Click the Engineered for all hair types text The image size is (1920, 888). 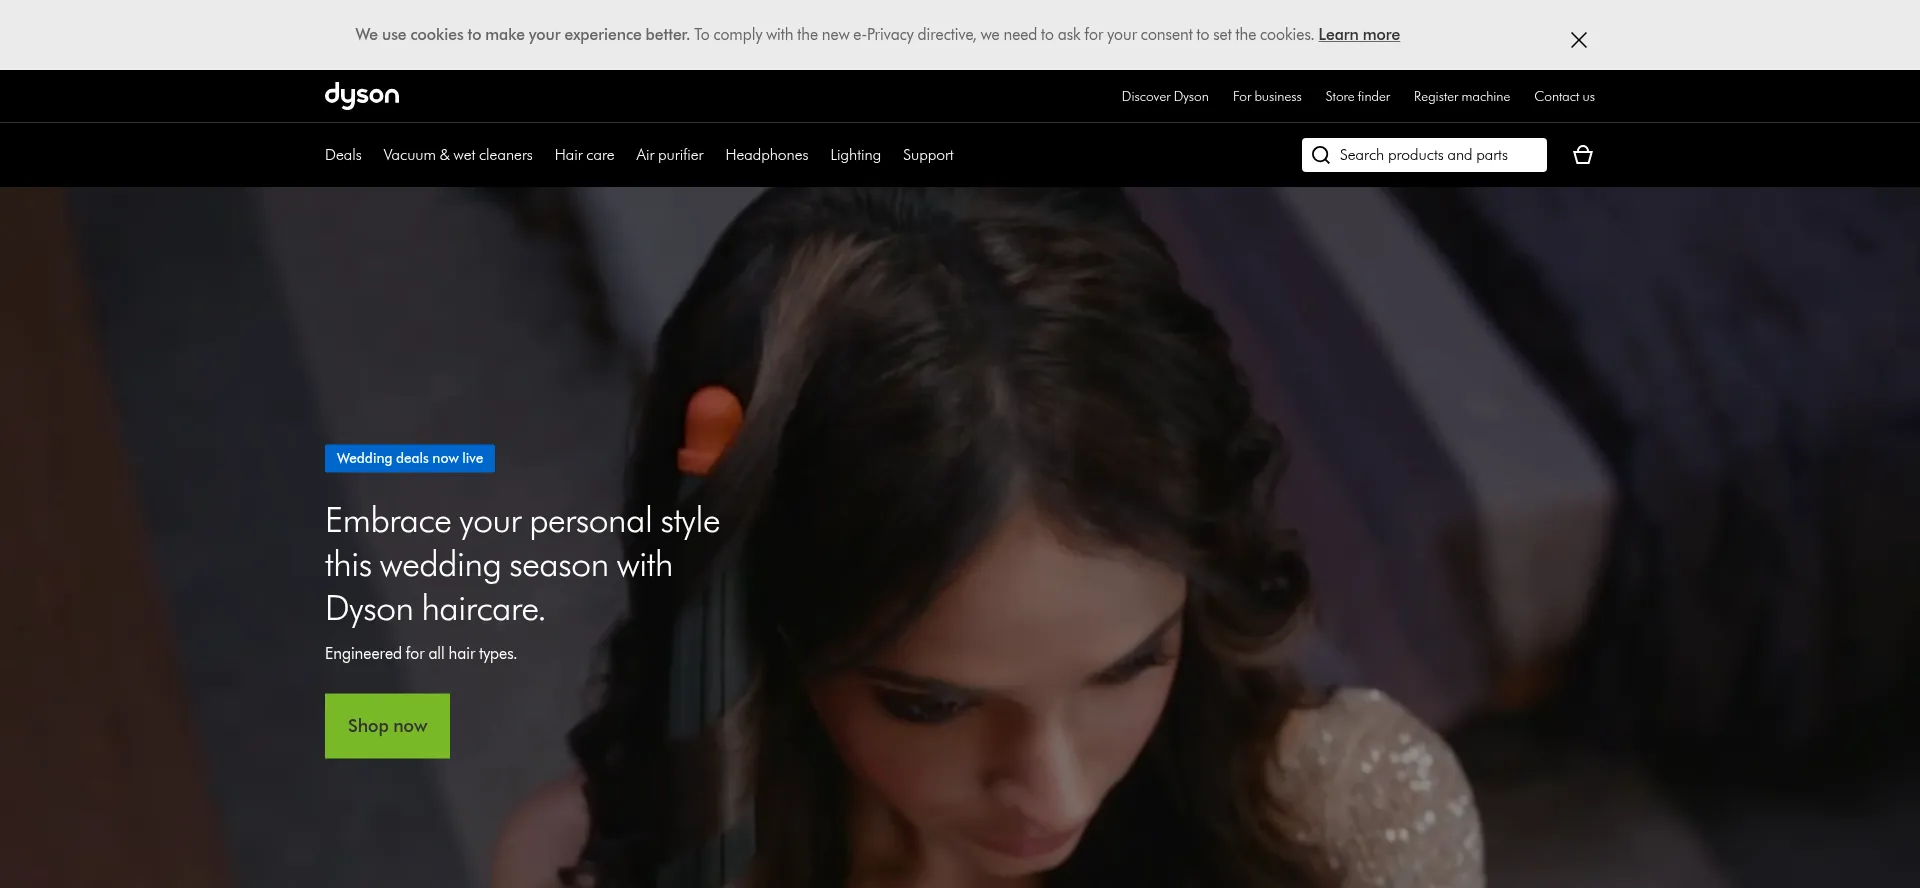[x=420, y=654]
